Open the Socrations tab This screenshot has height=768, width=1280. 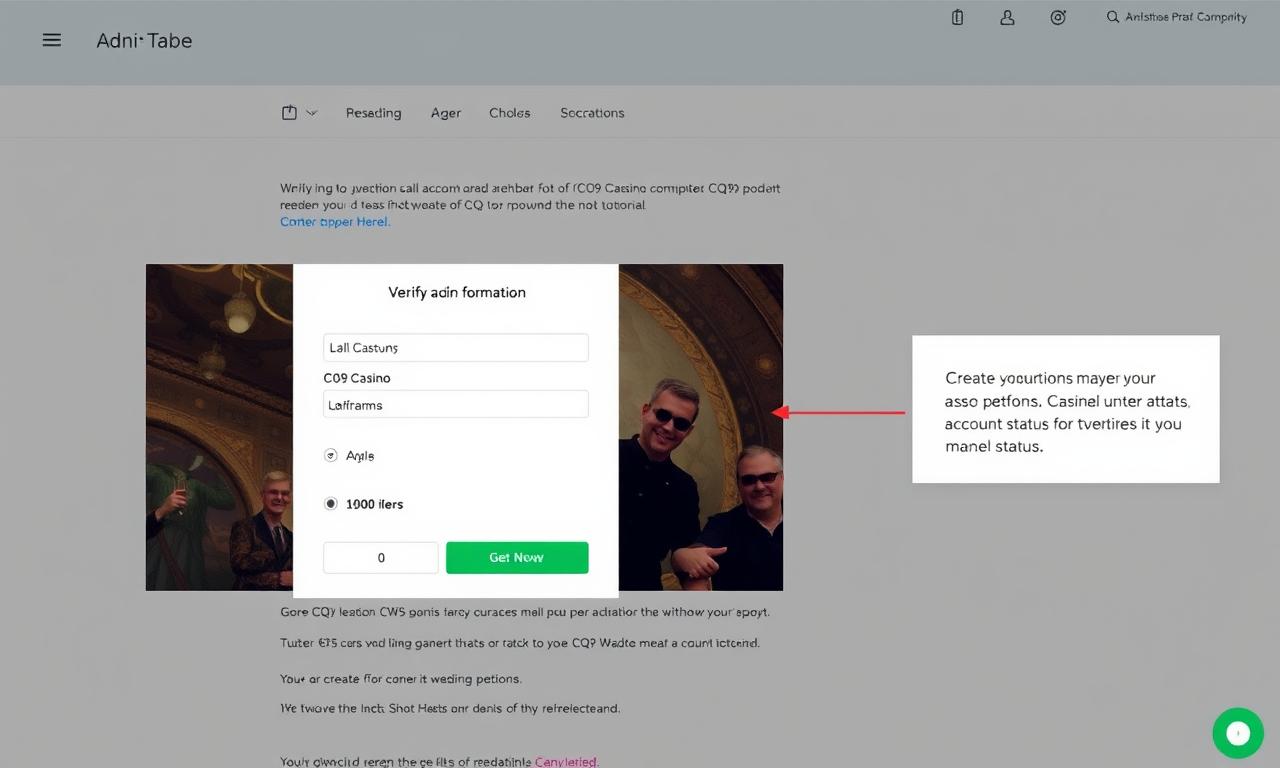coord(592,113)
